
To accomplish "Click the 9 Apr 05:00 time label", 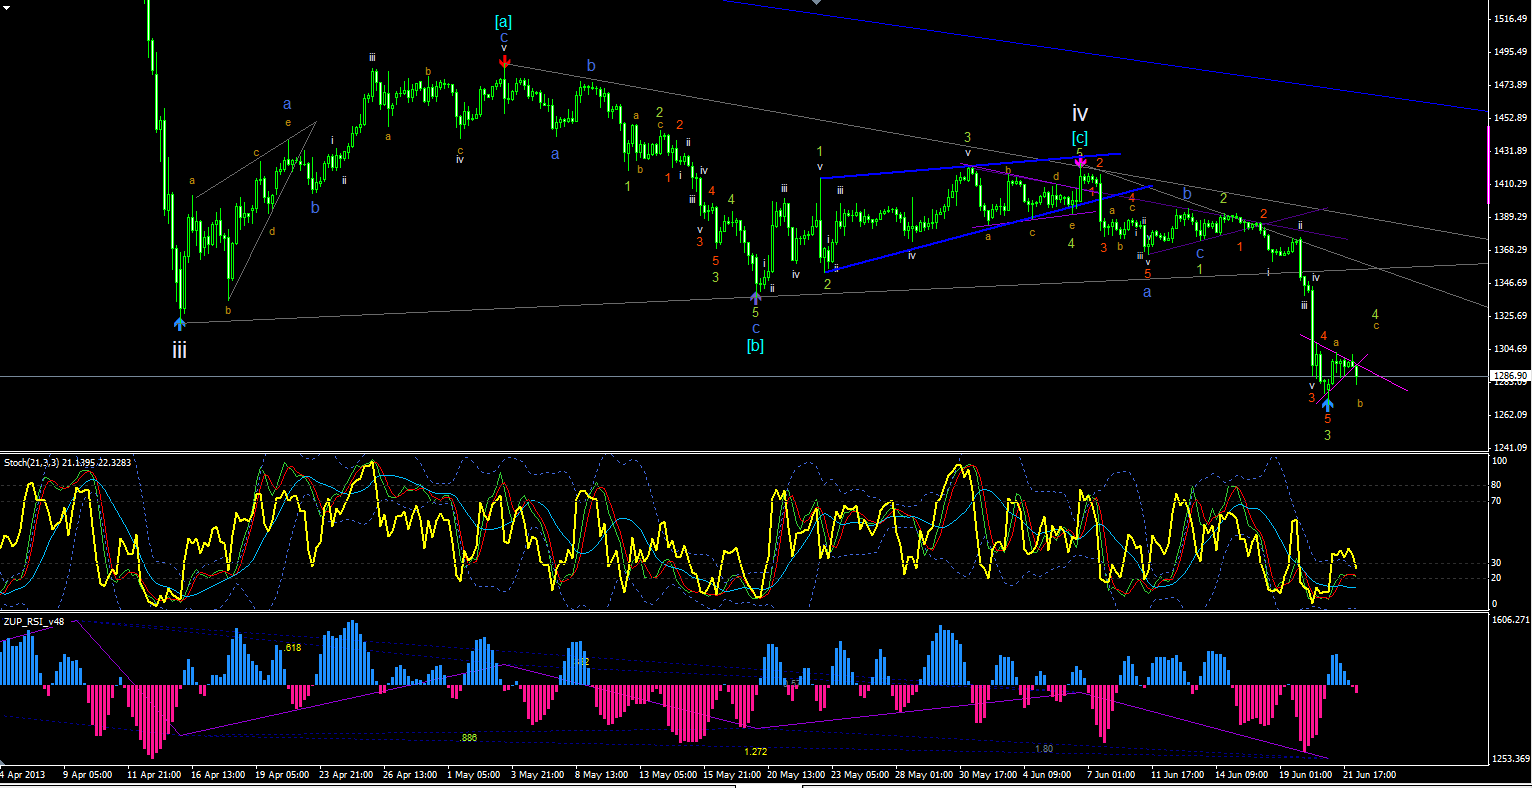I will tap(86, 774).
